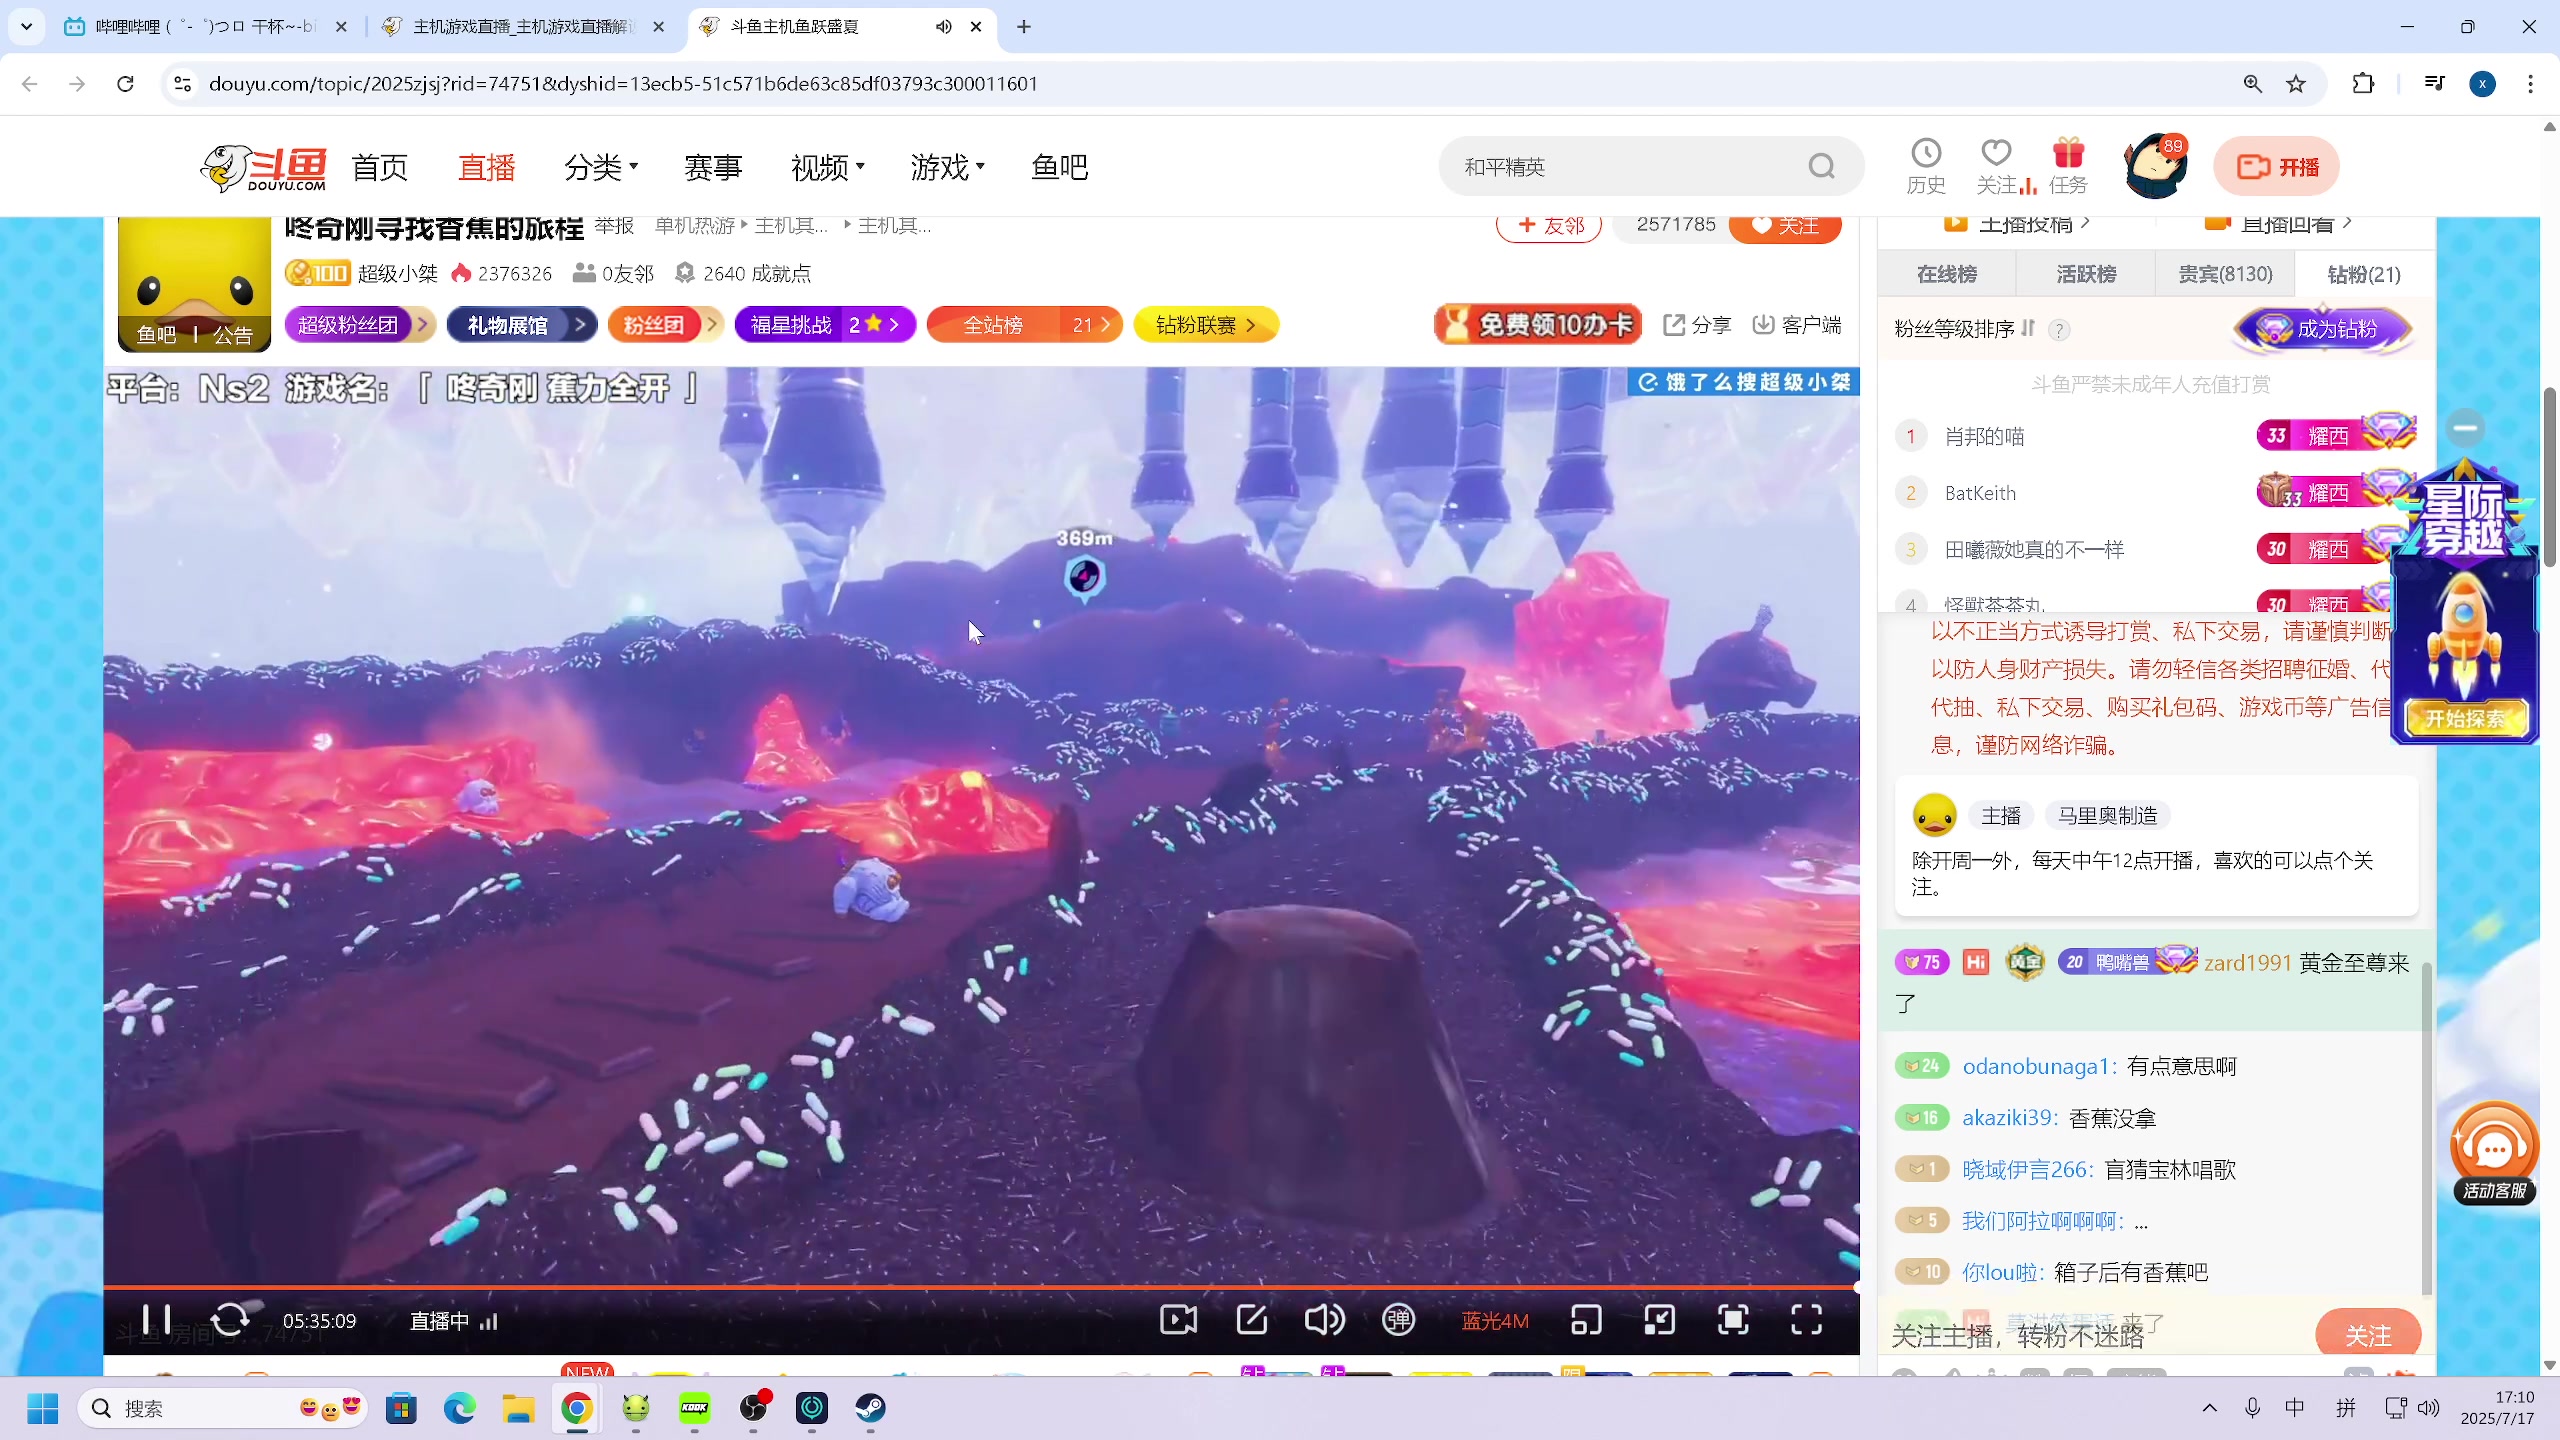The height and width of the screenshot is (1440, 2560).
Task: Click the 客户端 download icon
Action: [x=1797, y=325]
